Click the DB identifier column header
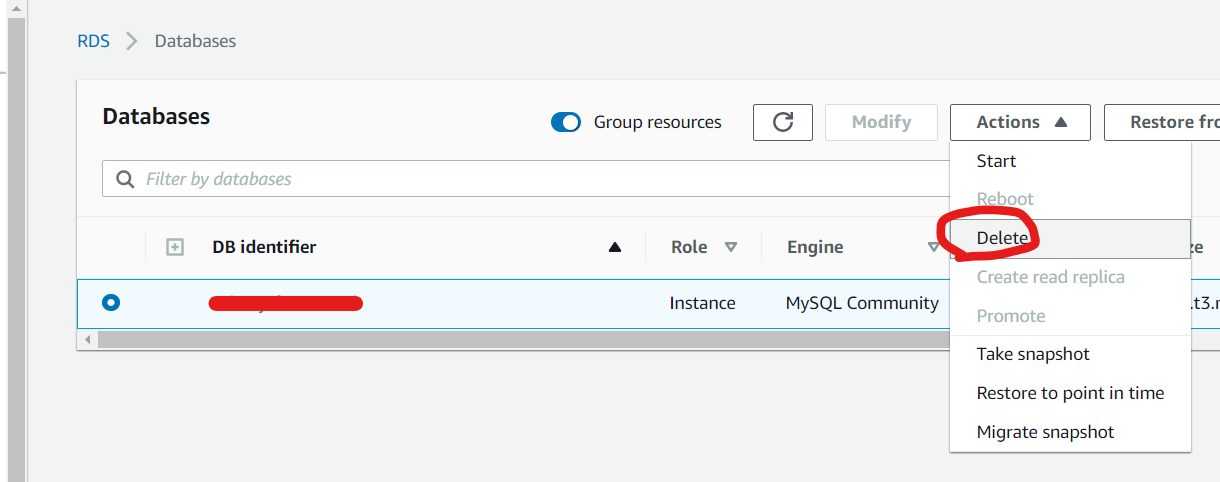The height and width of the screenshot is (482, 1220). tap(264, 247)
